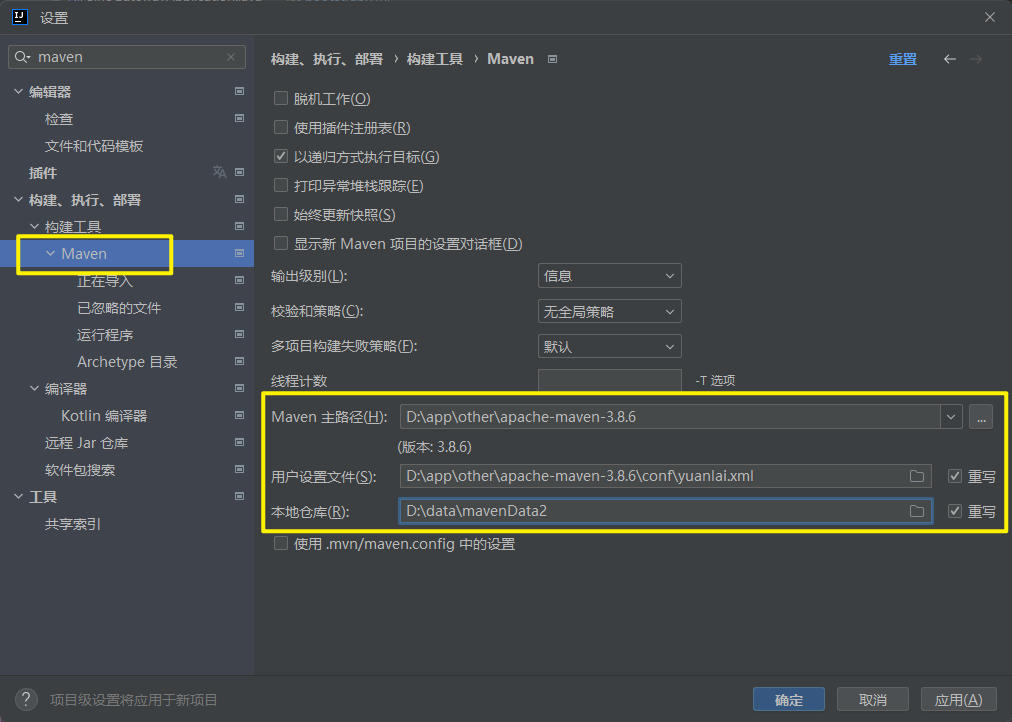Select 正在导入 under Maven
The height and width of the screenshot is (722, 1012).
coord(105,281)
